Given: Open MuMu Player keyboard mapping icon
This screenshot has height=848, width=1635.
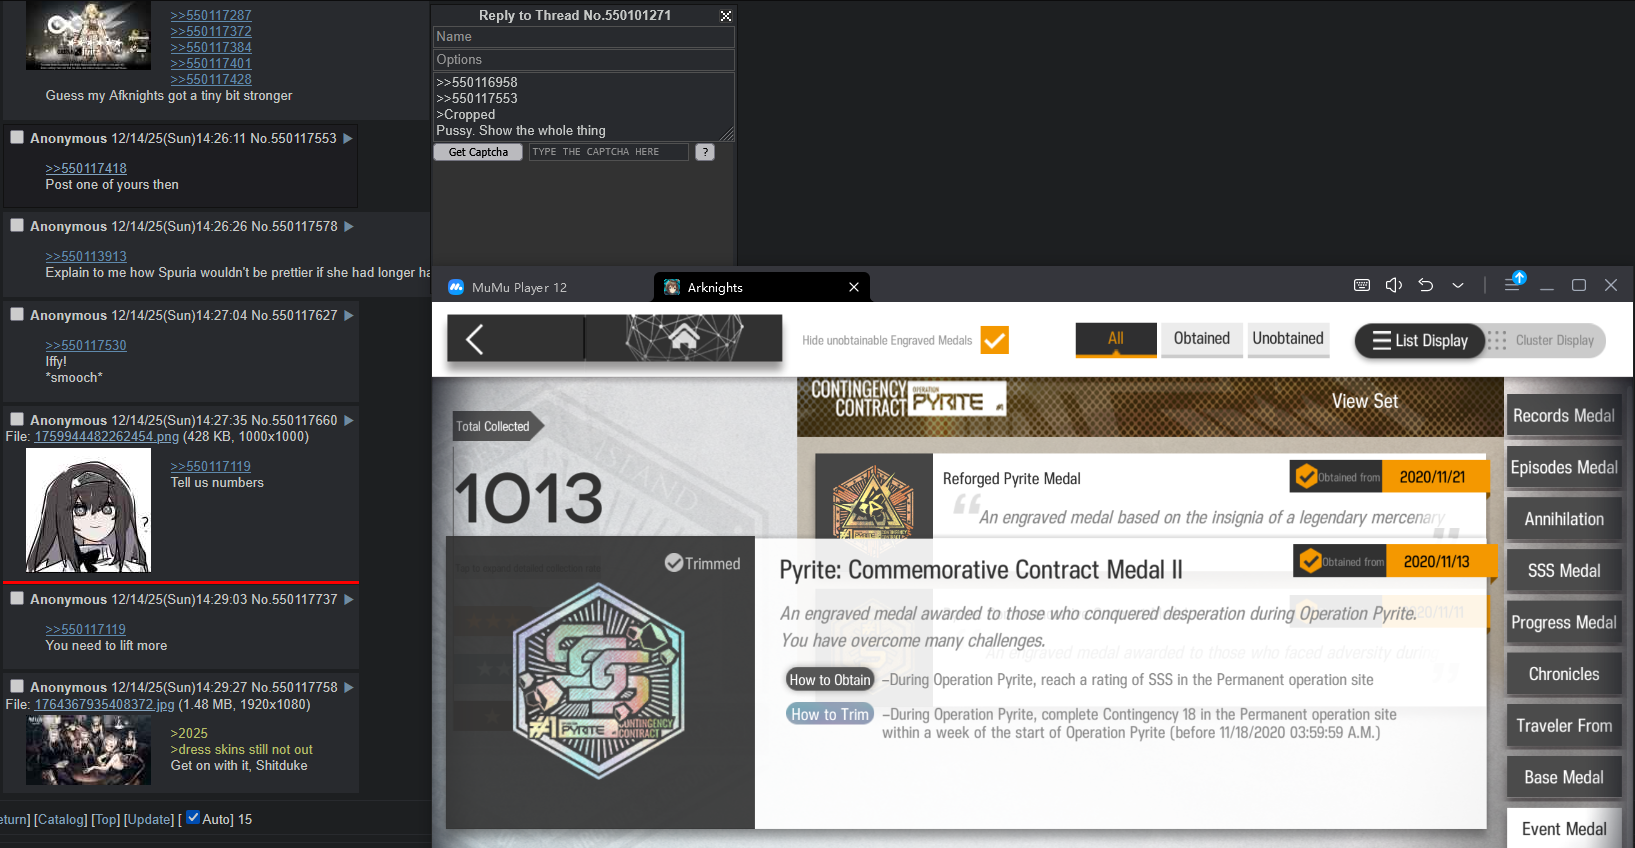Looking at the screenshot, I should [x=1362, y=286].
